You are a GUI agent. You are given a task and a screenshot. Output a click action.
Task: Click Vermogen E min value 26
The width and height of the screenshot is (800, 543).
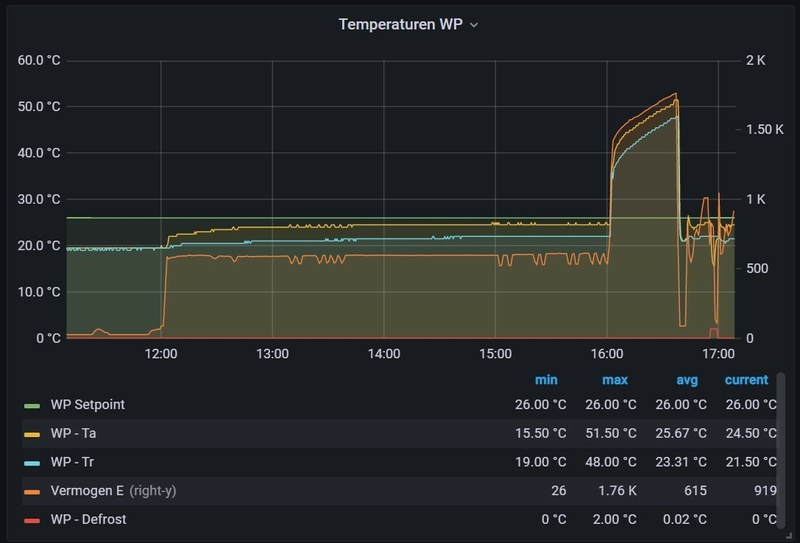tap(559, 490)
